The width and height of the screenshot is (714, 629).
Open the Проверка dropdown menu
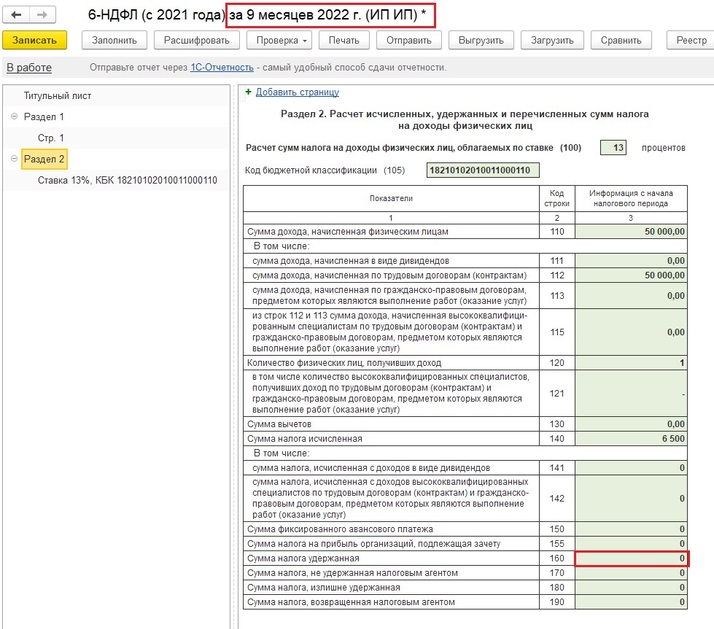[x=278, y=40]
